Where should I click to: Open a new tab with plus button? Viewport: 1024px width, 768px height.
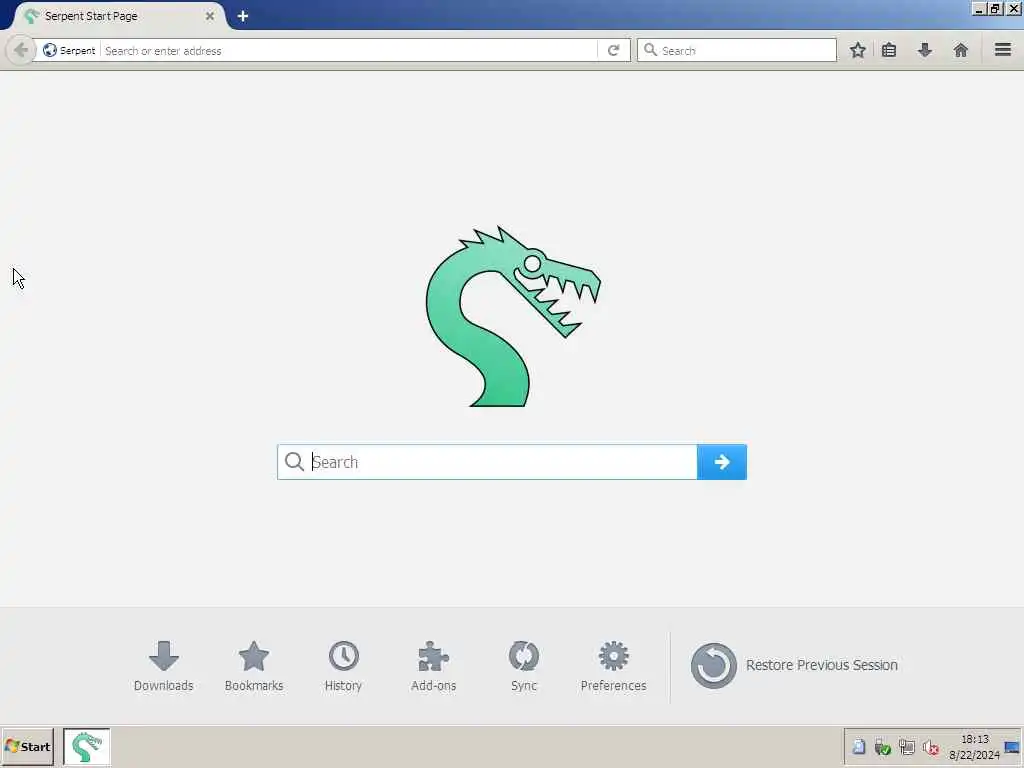coord(243,16)
